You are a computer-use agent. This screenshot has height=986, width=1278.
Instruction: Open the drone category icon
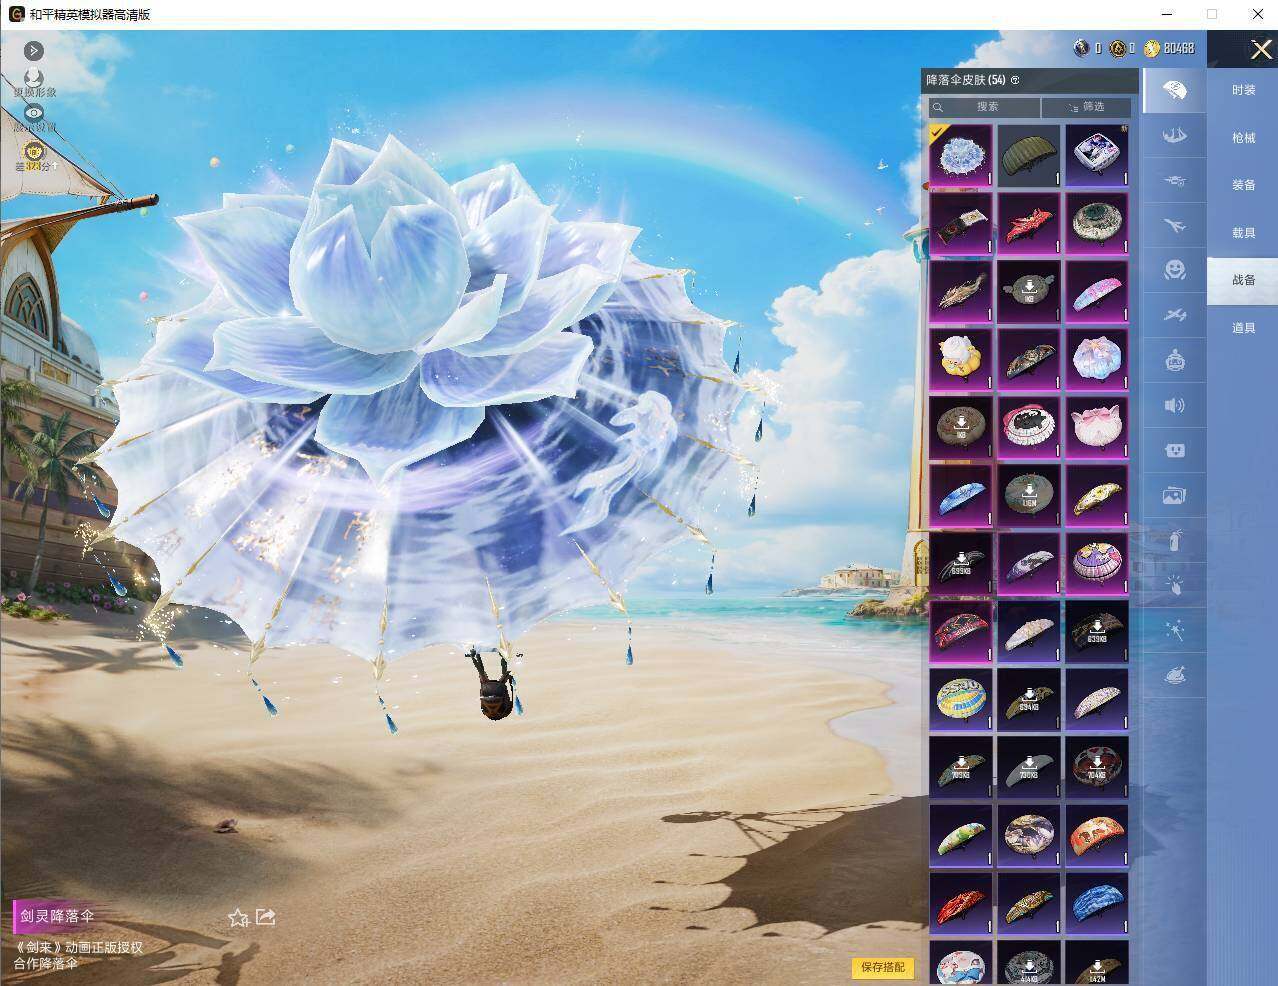pyautogui.click(x=1174, y=181)
